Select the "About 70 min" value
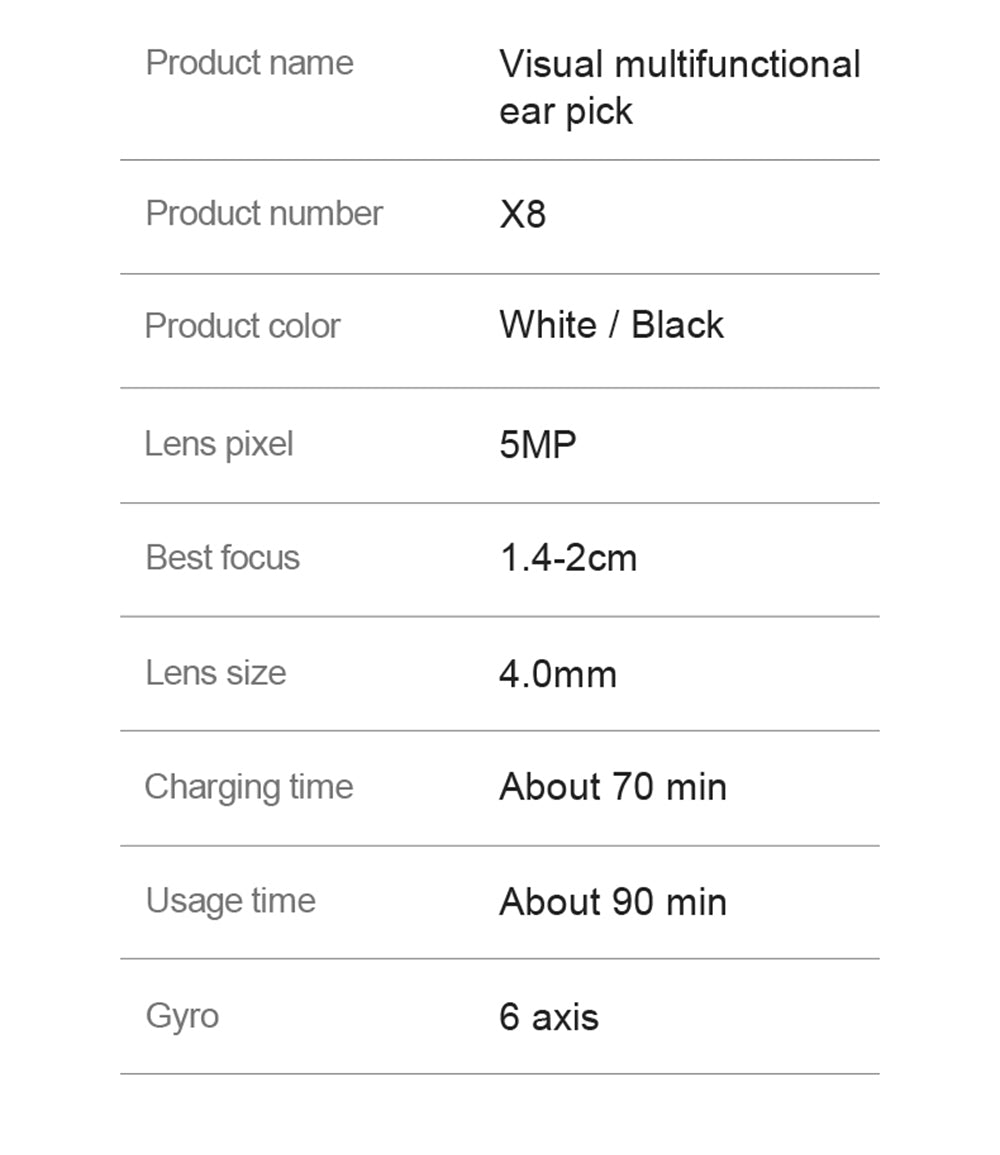Image resolution: width=1000 pixels, height=1155 pixels. tap(612, 787)
